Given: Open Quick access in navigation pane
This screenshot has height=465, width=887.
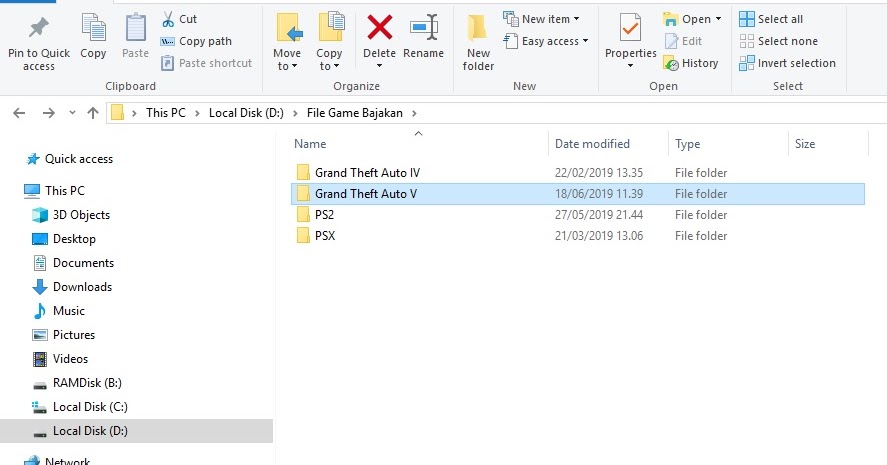Looking at the screenshot, I should click(79, 159).
